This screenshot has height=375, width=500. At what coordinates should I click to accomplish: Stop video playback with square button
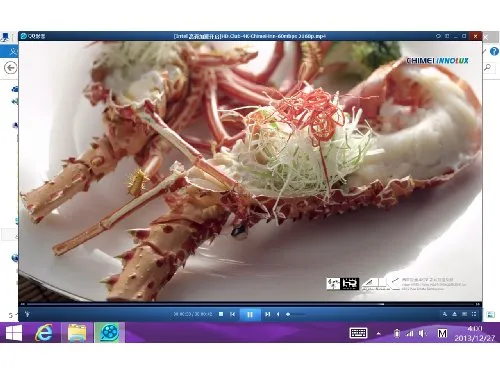point(221,314)
